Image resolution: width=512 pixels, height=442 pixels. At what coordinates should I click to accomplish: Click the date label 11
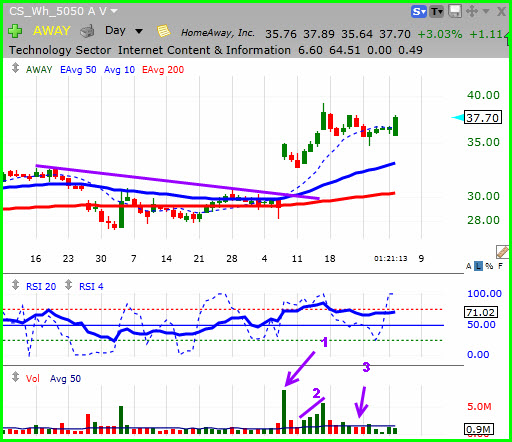click(297, 258)
